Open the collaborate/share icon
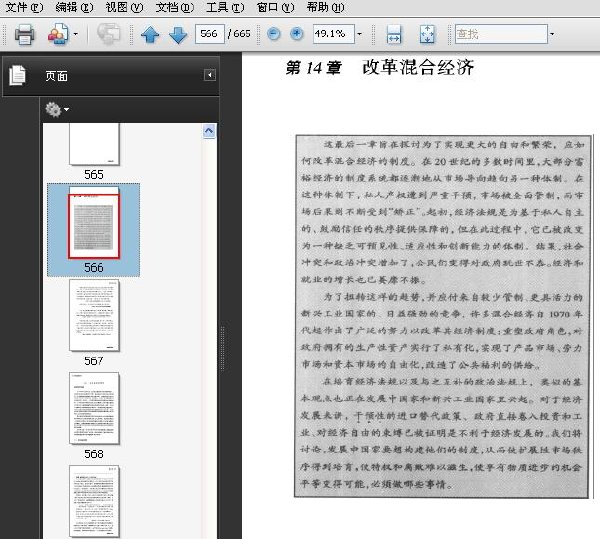 click(x=58, y=34)
